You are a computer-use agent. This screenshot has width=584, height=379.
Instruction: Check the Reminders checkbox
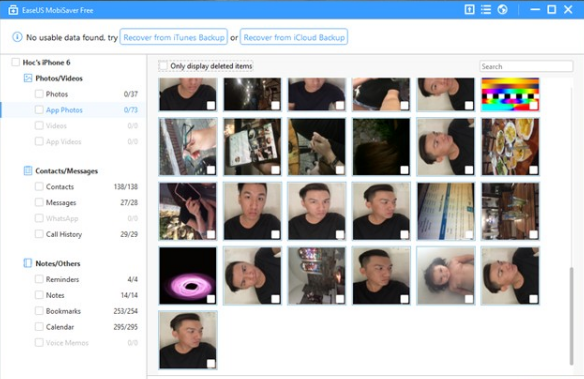(39, 279)
